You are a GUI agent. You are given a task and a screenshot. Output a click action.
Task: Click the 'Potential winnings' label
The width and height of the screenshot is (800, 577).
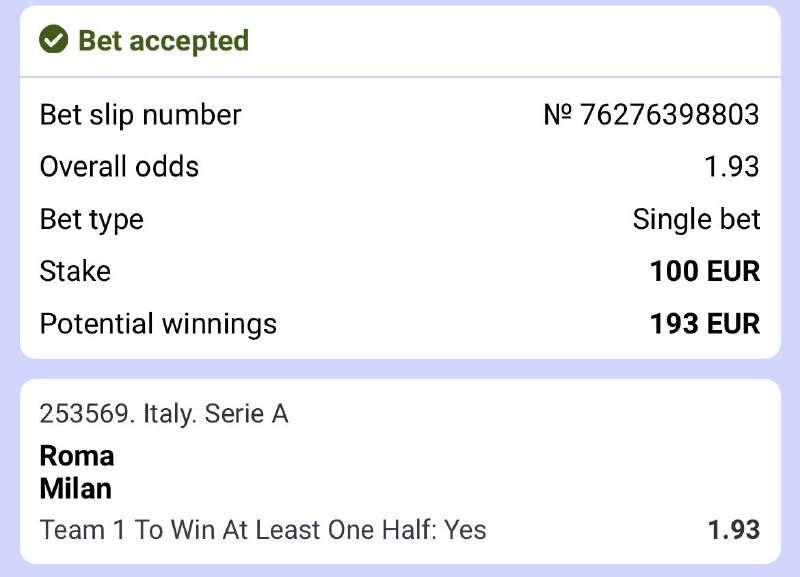tap(158, 324)
